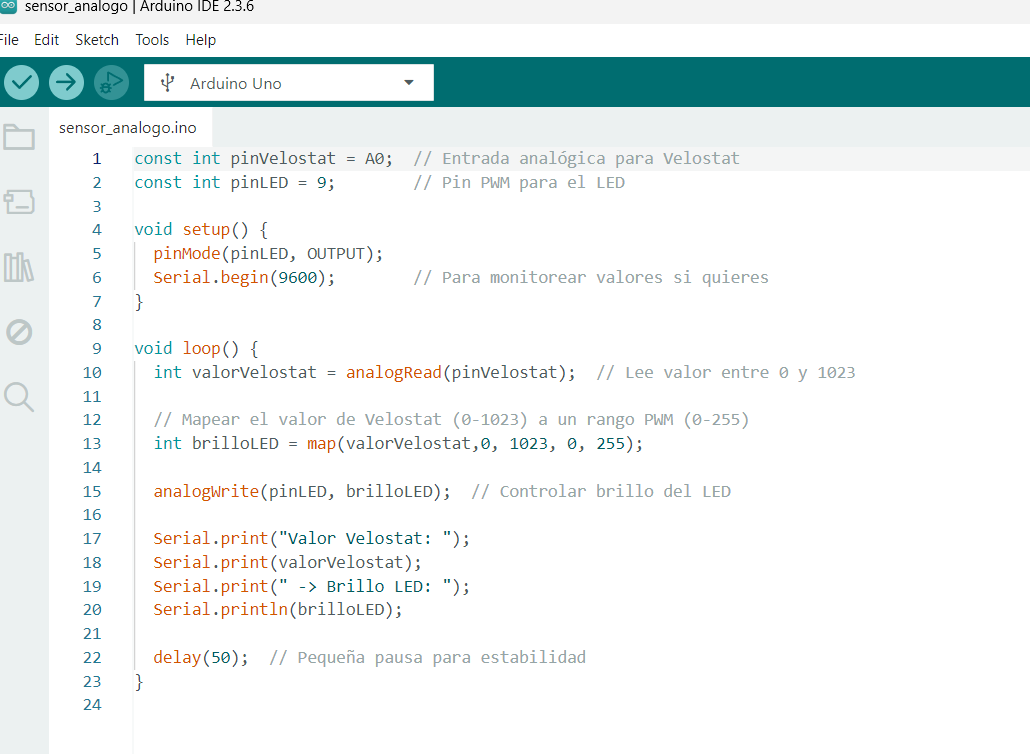Screen dimensions: 1030x754
Task: Place cursor on the analogWrite code line
Action: (300, 491)
